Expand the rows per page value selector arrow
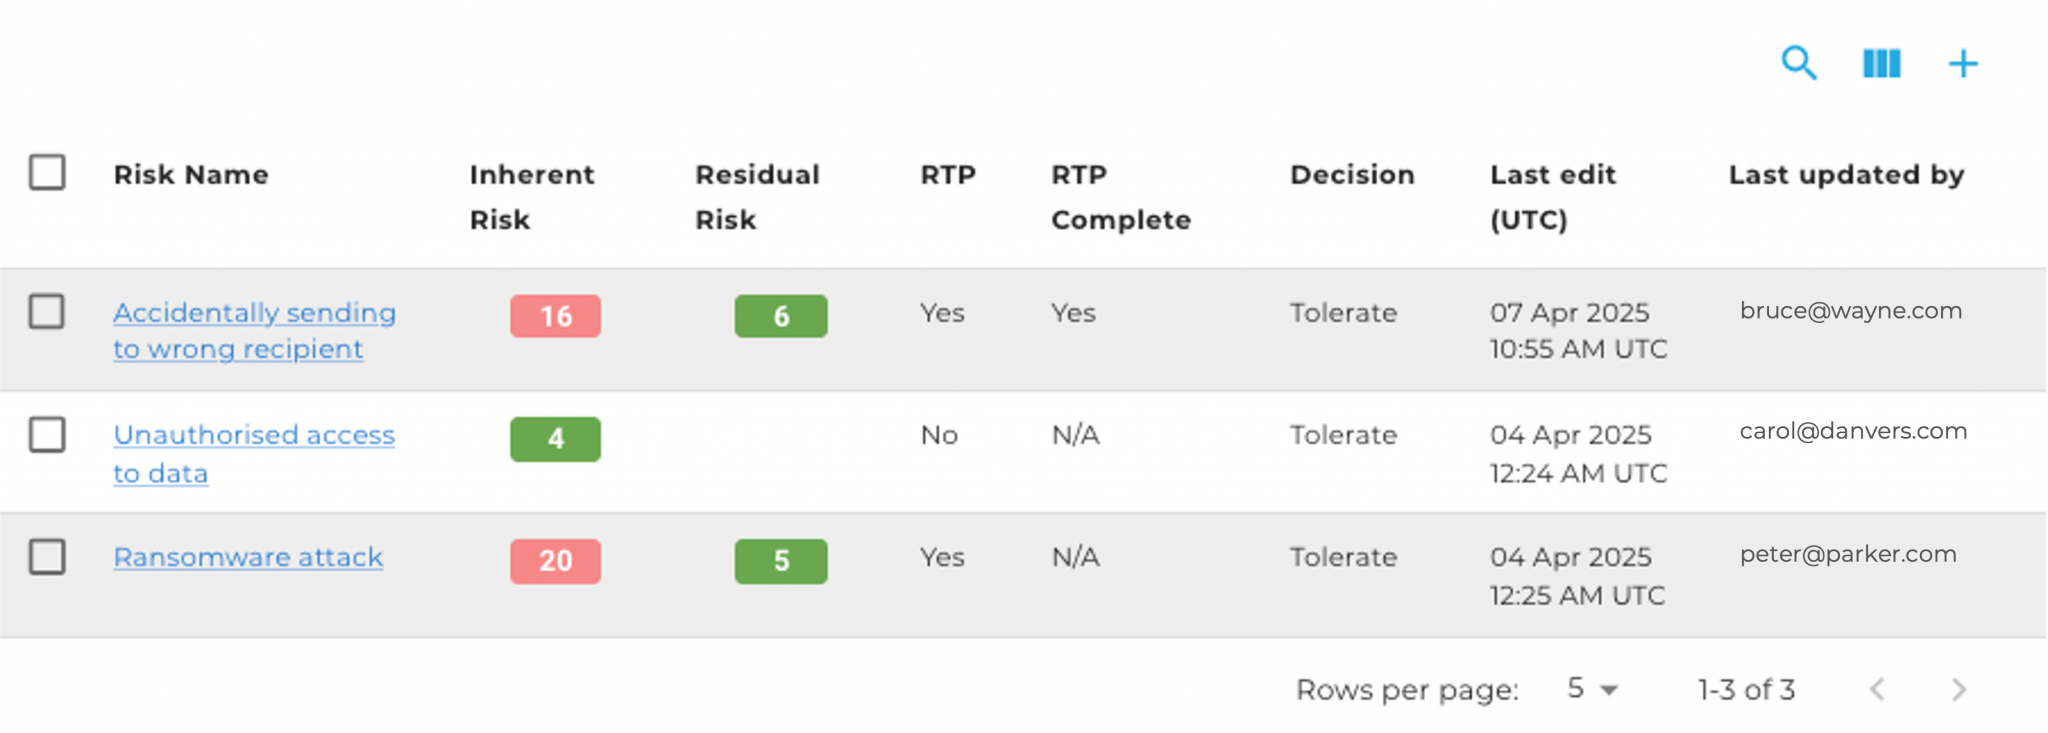This screenshot has height=733, width=2048. (x=1607, y=689)
